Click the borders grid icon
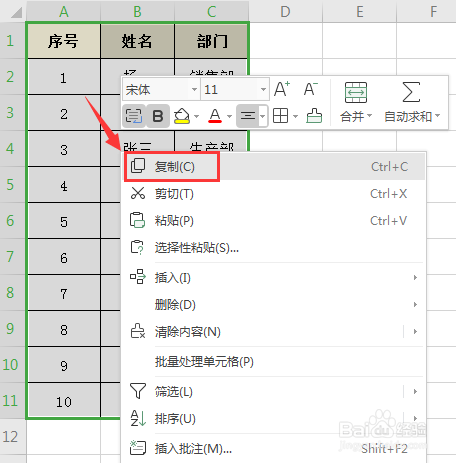This screenshot has height=463, width=456. tap(280, 116)
